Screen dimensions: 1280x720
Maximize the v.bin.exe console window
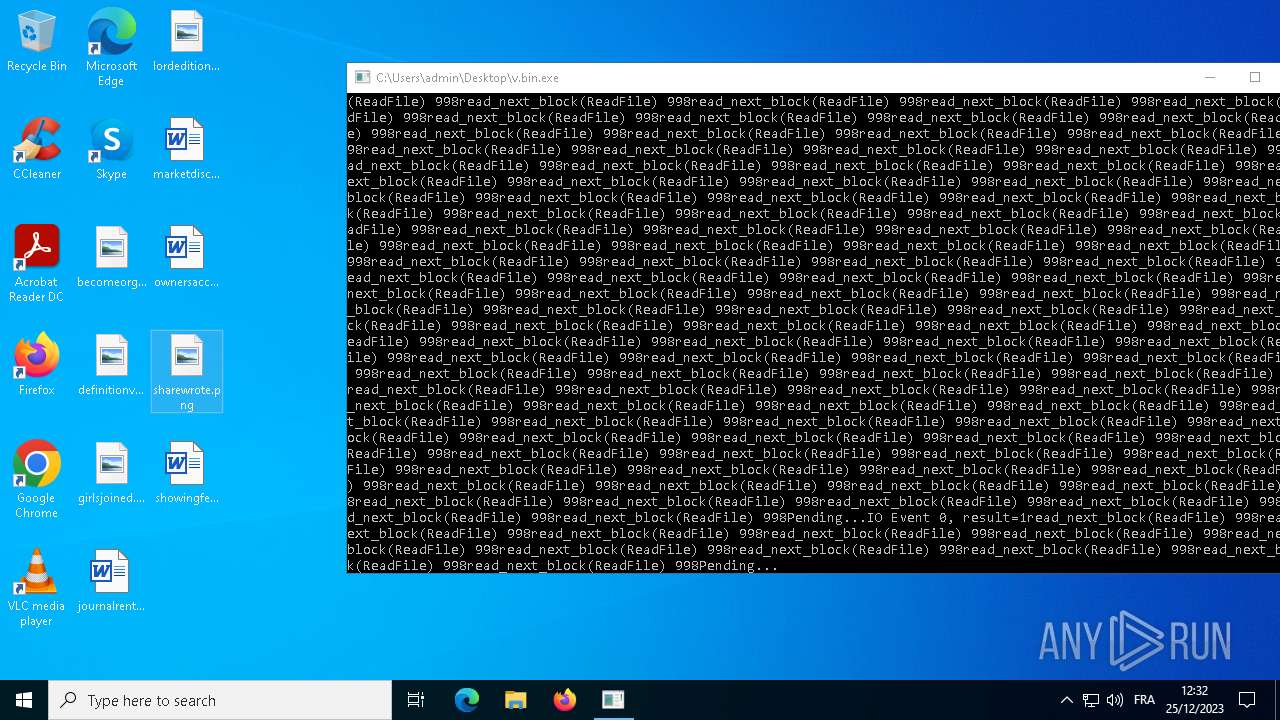tap(1255, 78)
